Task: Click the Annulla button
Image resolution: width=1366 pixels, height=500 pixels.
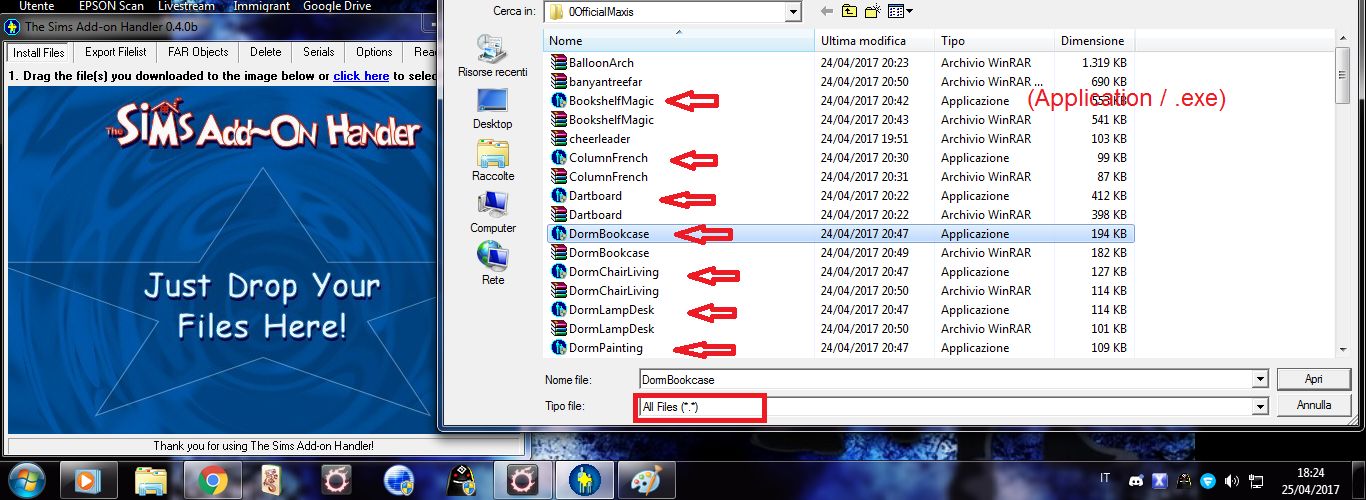Action: pos(1314,405)
